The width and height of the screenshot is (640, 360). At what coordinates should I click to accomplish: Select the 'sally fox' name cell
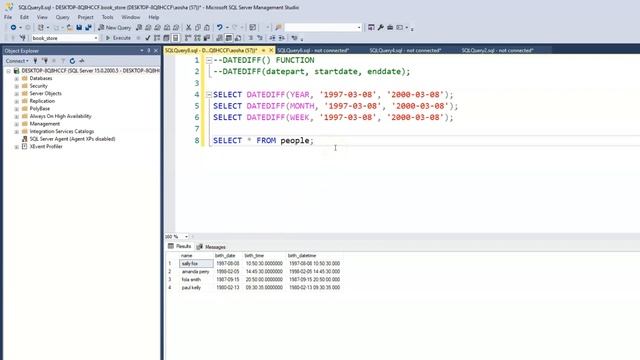(196, 264)
